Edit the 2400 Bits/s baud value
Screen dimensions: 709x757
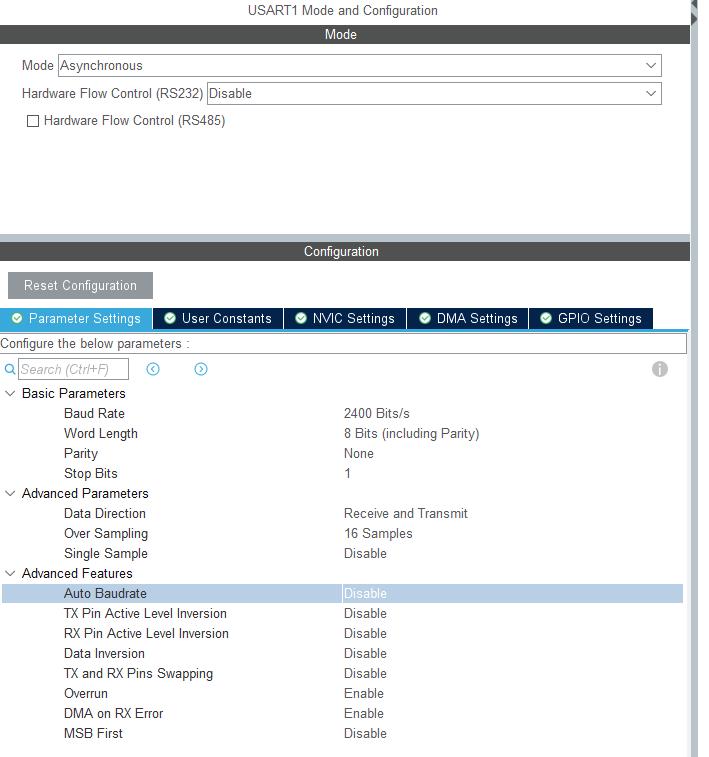pyautogui.click(x=376, y=414)
